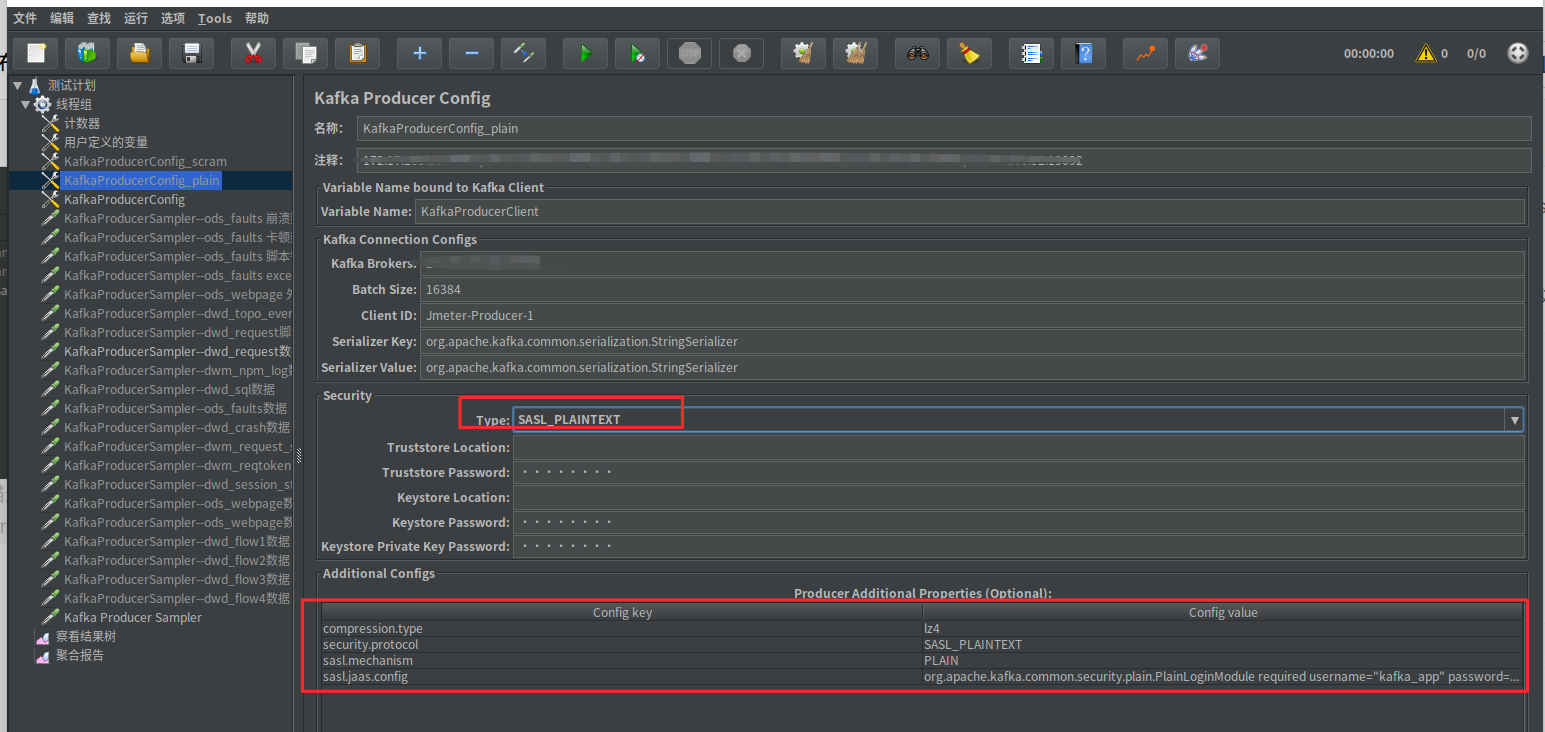Click the Keystore Private Key Password field

(x=1019, y=546)
